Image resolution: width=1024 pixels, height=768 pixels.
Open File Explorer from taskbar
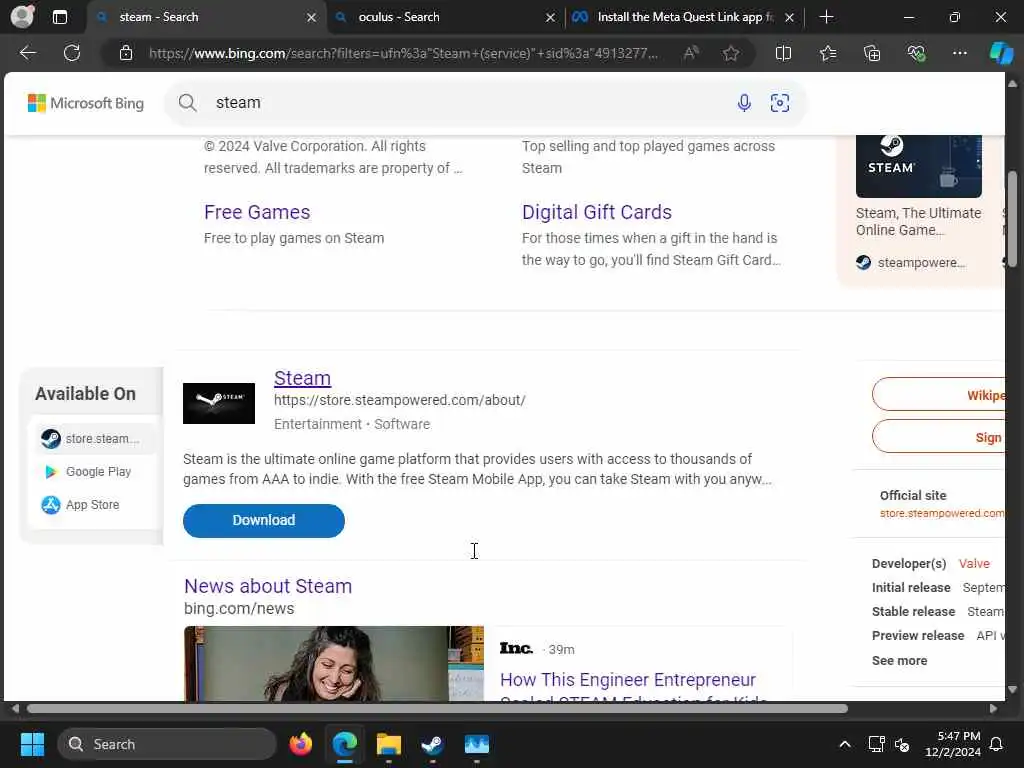click(389, 744)
